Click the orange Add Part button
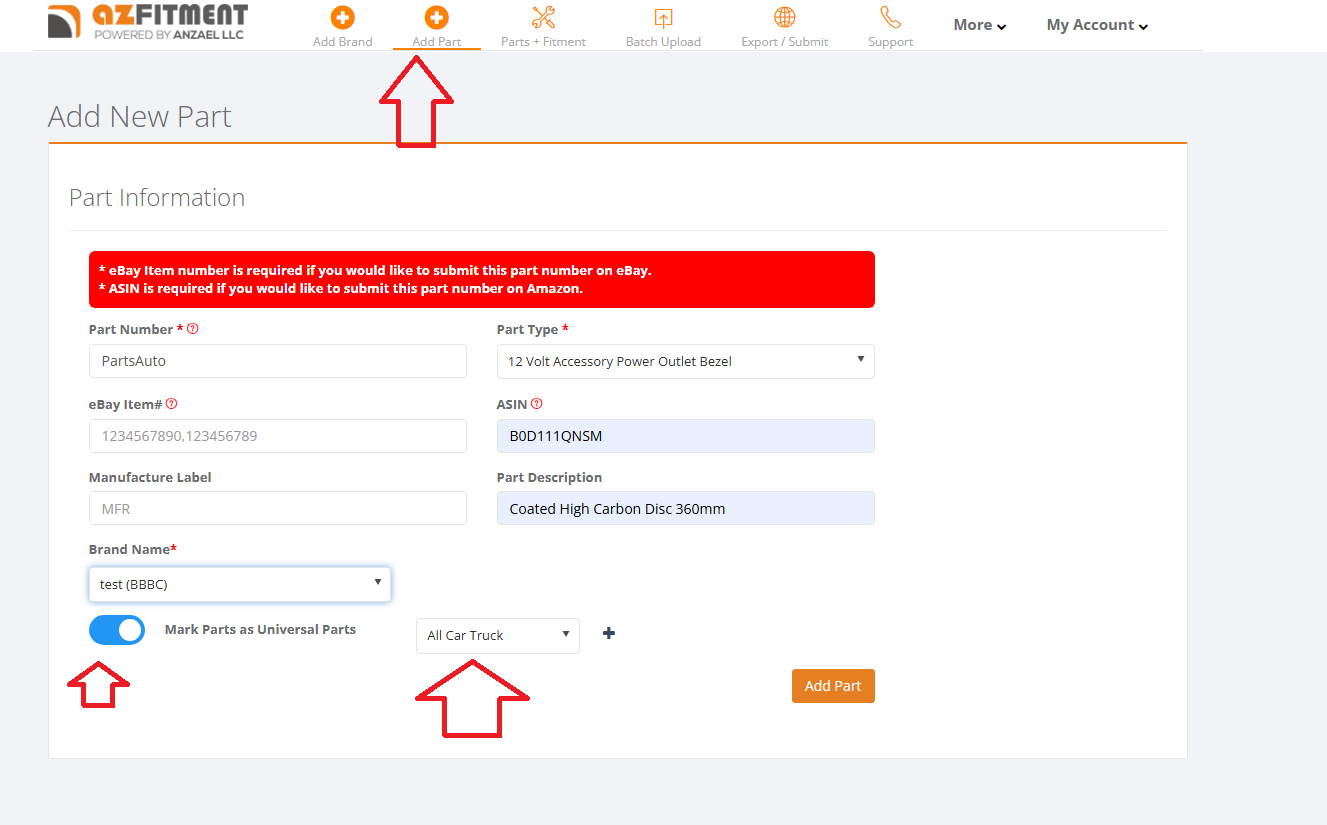The image size is (1327, 825). point(833,686)
